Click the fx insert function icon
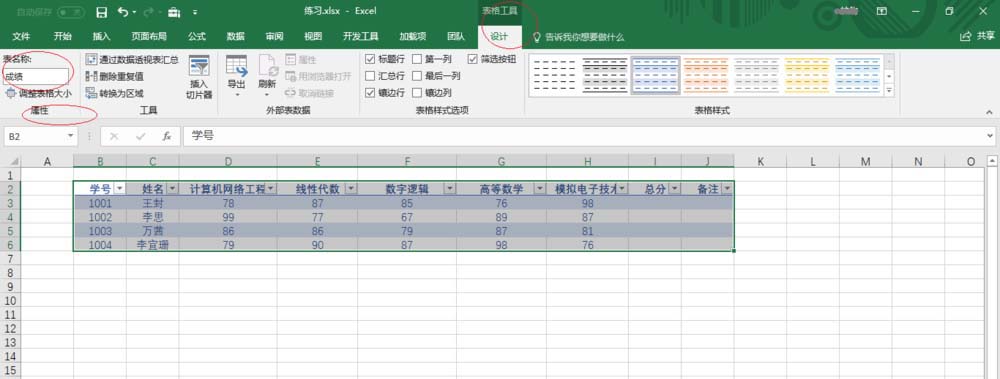Viewport: 1000px width, 379px height. (x=166, y=136)
